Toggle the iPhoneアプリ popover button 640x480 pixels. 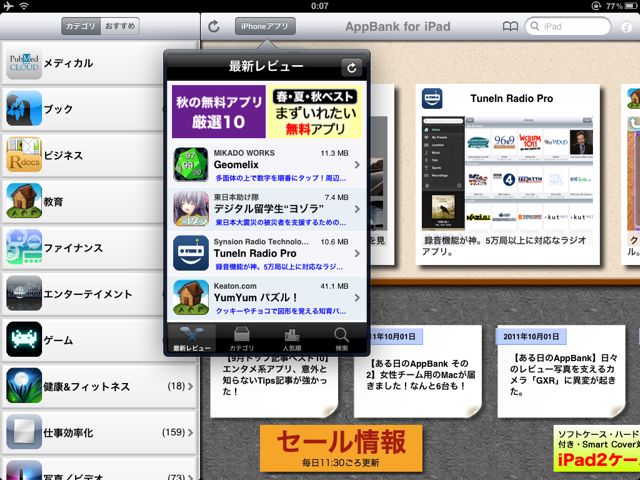[x=265, y=27]
